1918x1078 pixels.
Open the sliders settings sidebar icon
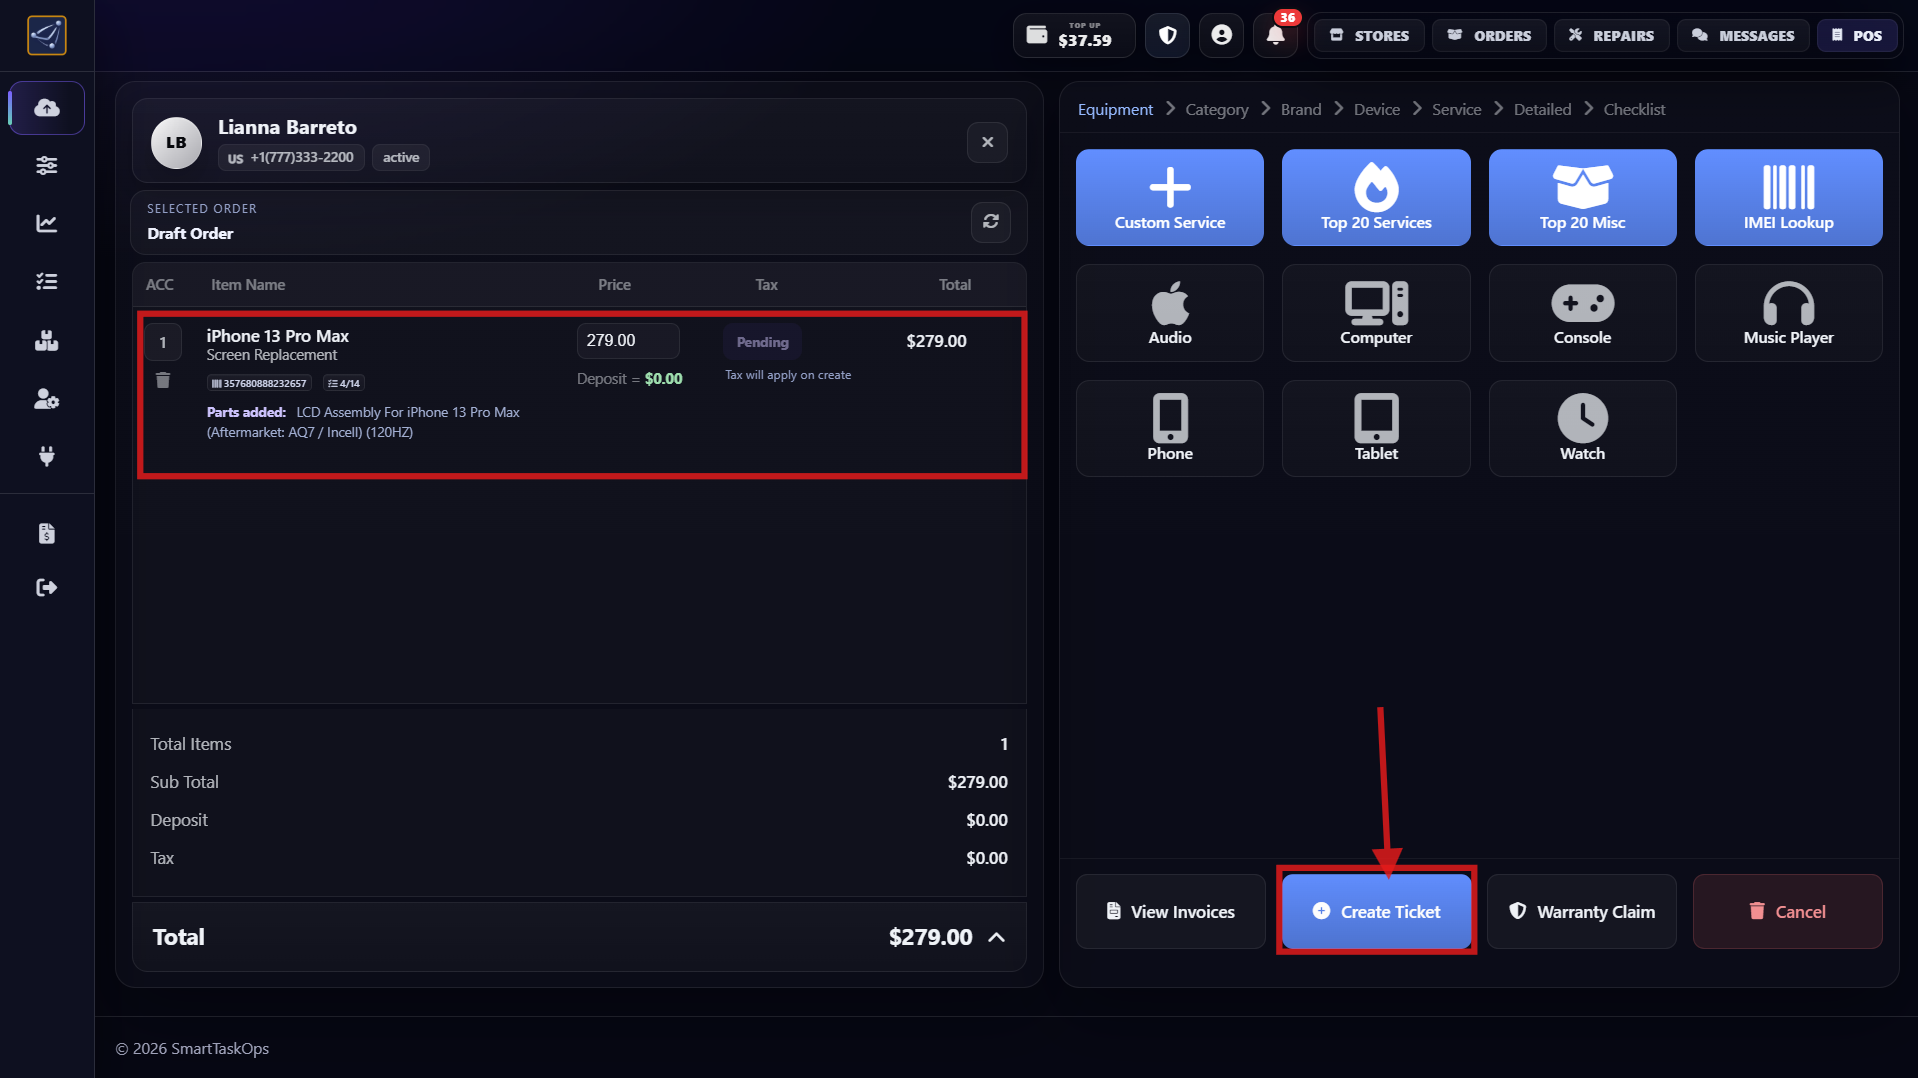(47, 165)
